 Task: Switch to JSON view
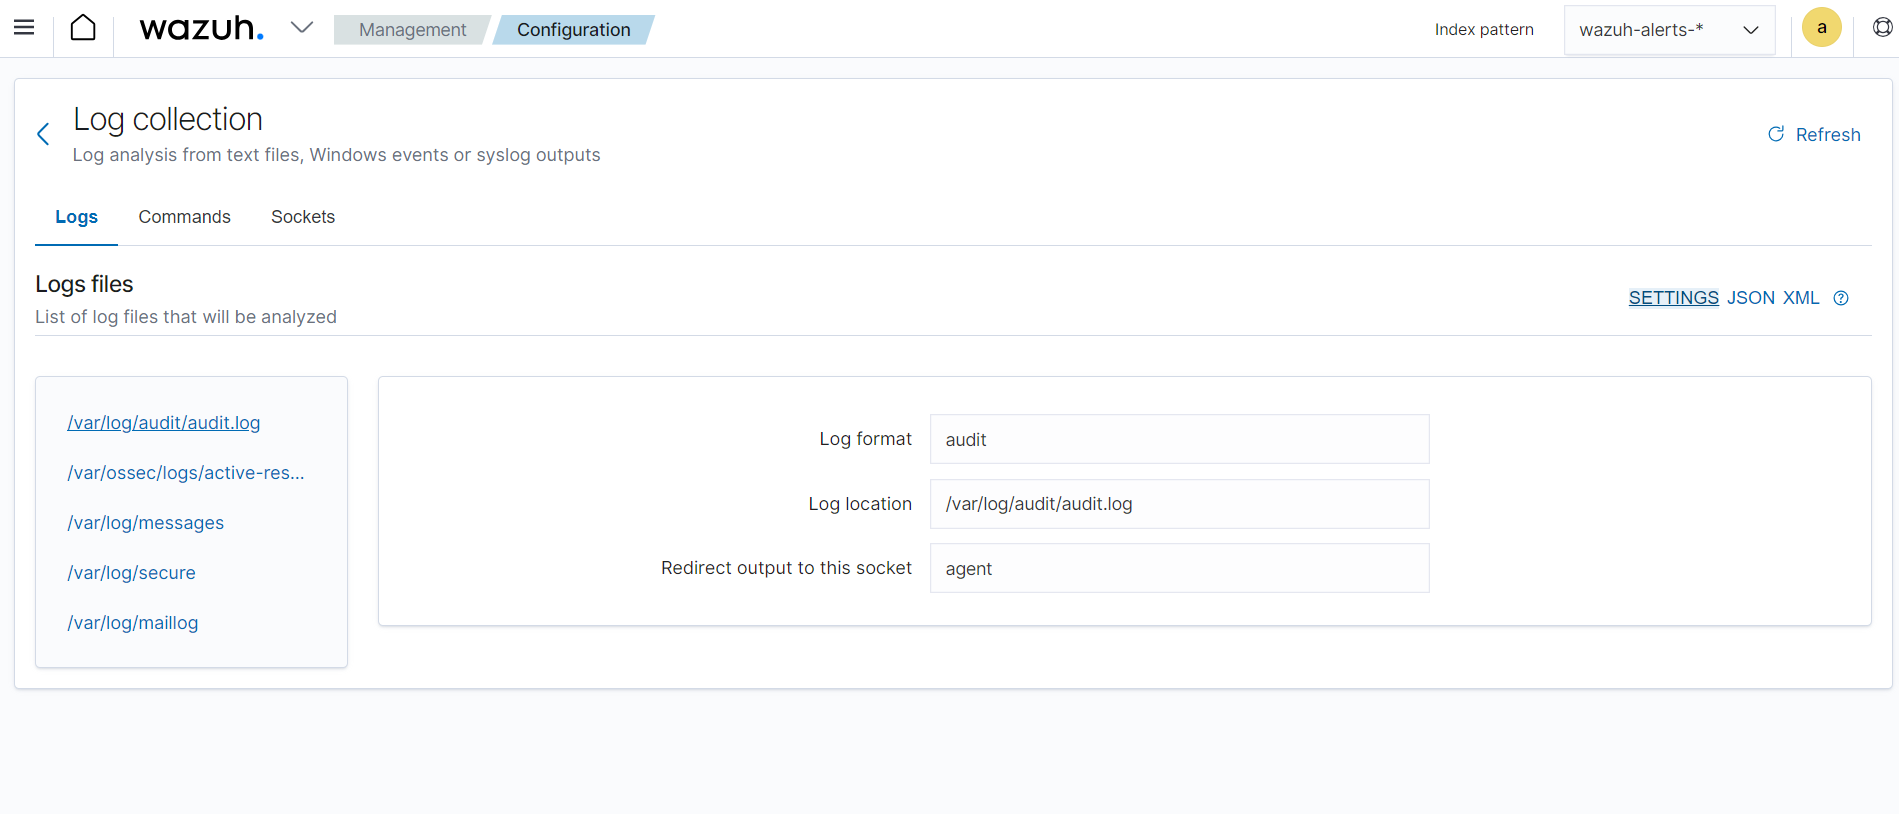coord(1751,298)
